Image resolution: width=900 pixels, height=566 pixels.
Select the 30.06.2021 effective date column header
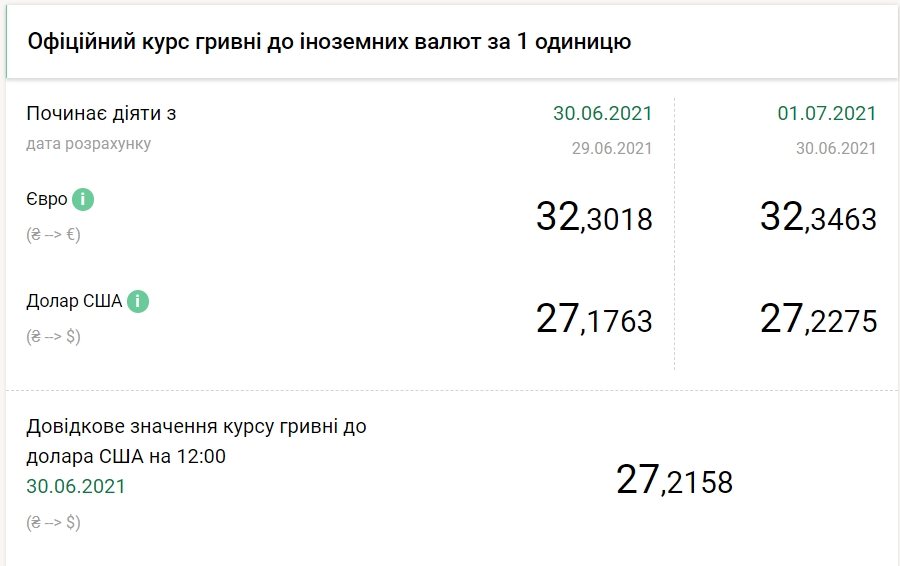click(x=602, y=113)
